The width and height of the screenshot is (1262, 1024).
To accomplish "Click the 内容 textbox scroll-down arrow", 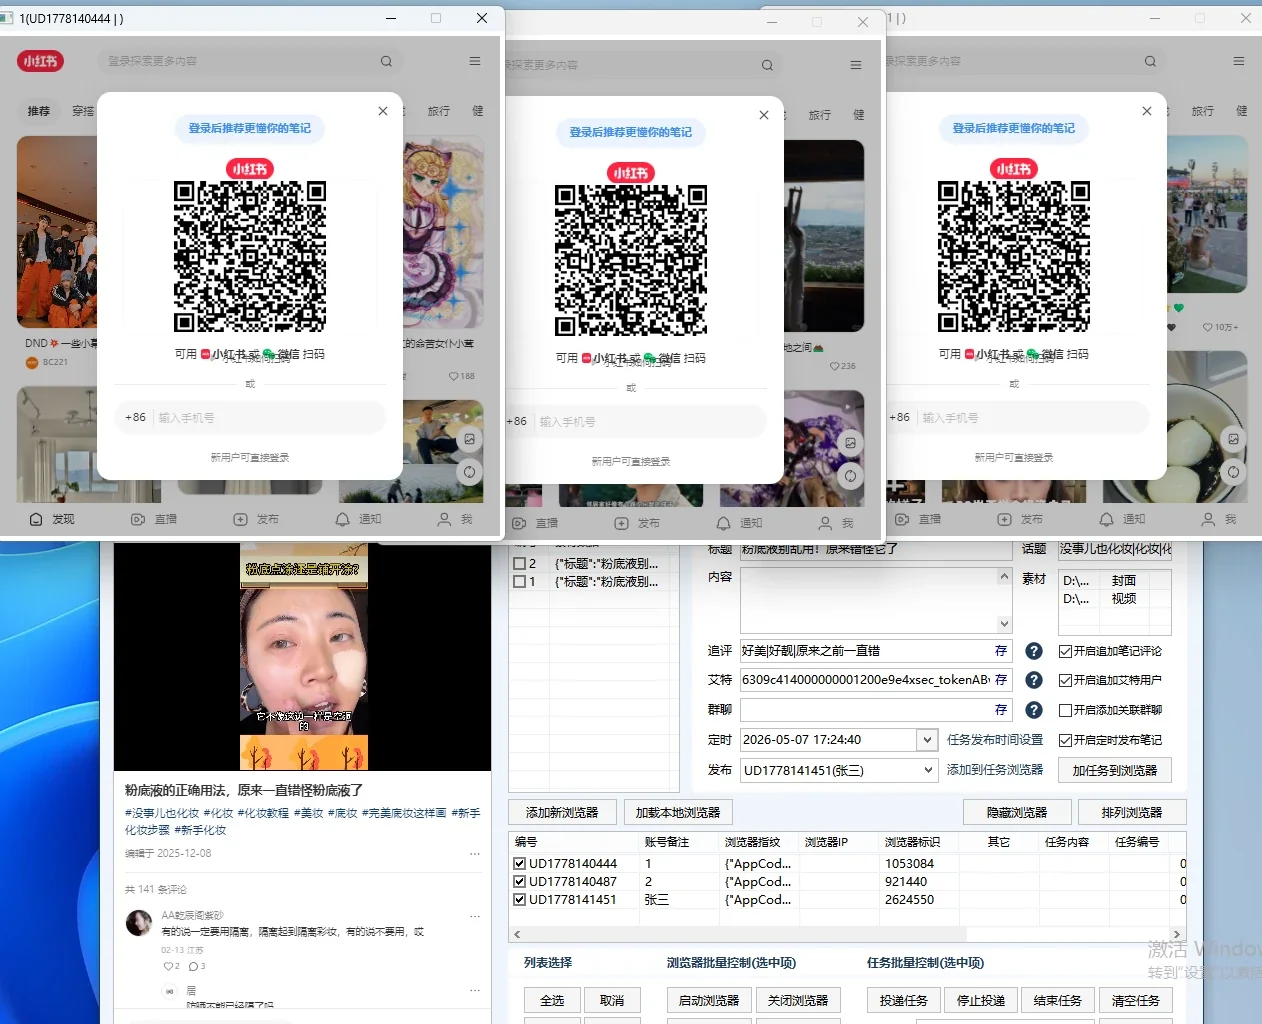I will tap(1005, 624).
